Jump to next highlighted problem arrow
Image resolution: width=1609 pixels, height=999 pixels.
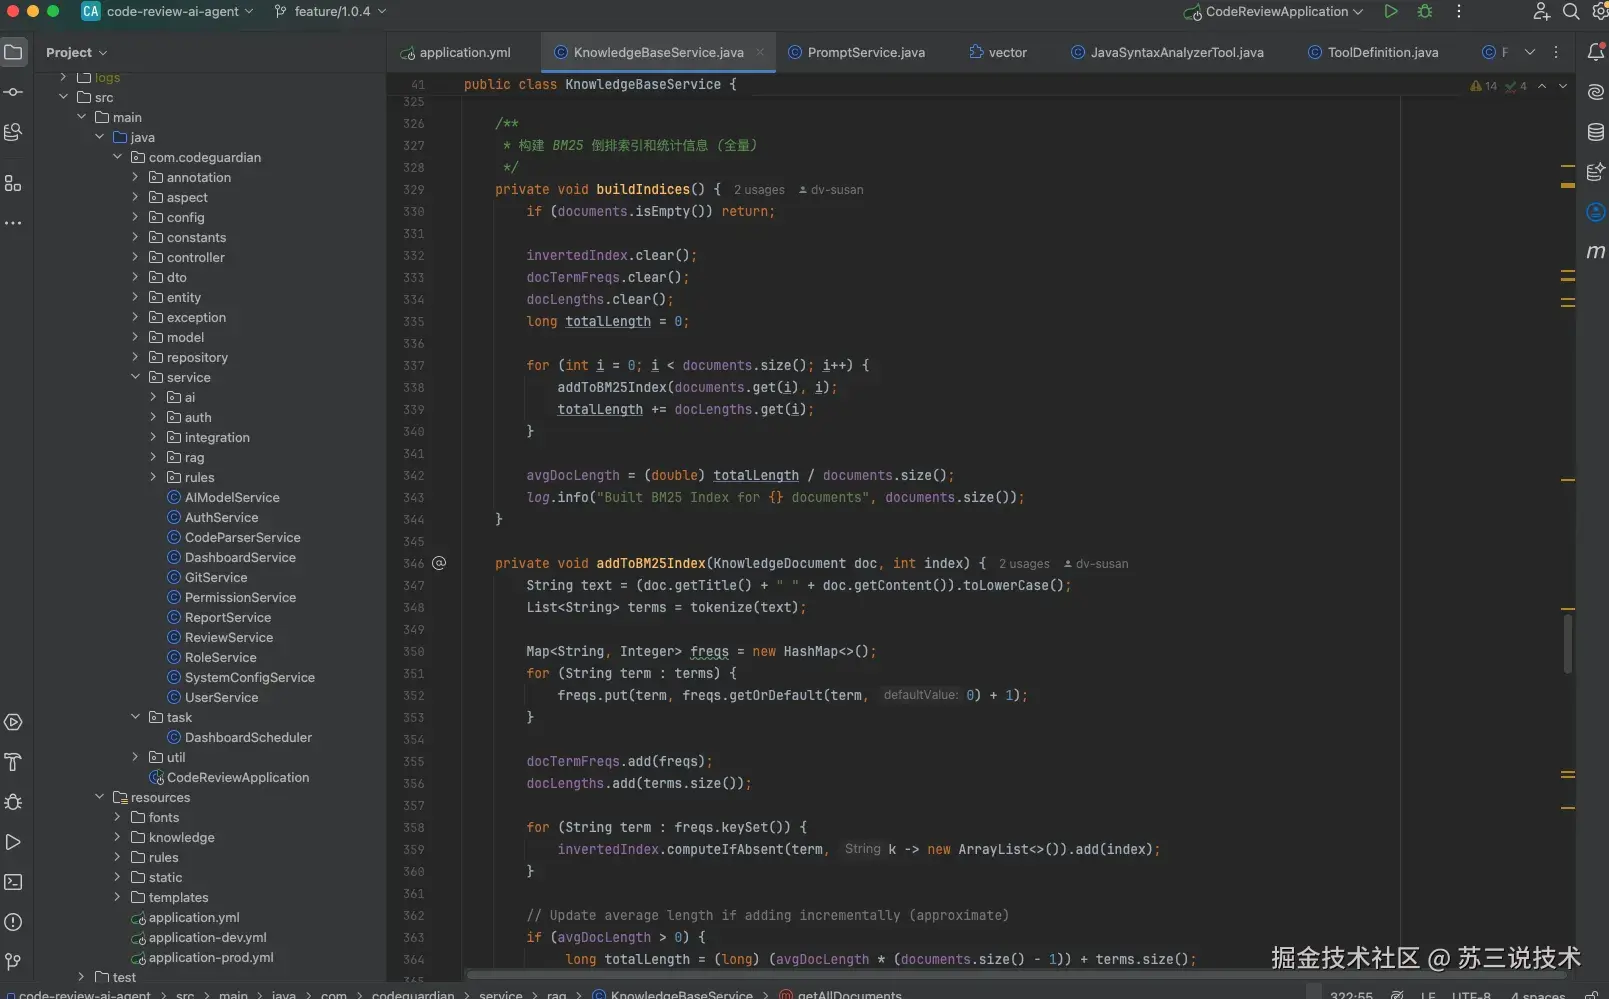coord(1563,86)
